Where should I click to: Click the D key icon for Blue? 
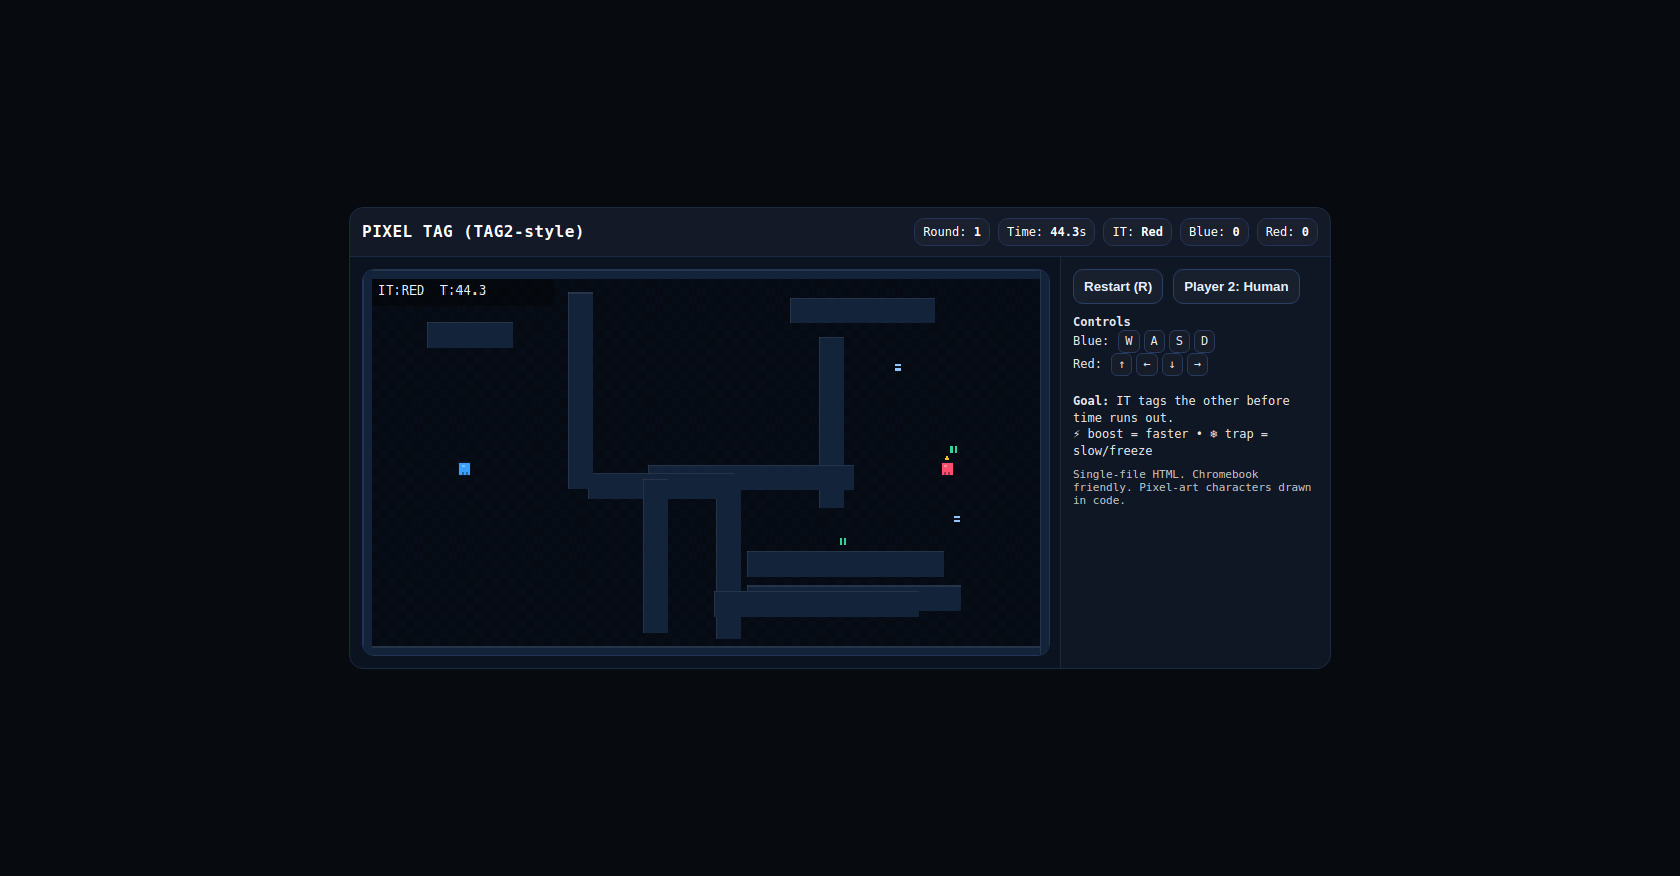1204,341
